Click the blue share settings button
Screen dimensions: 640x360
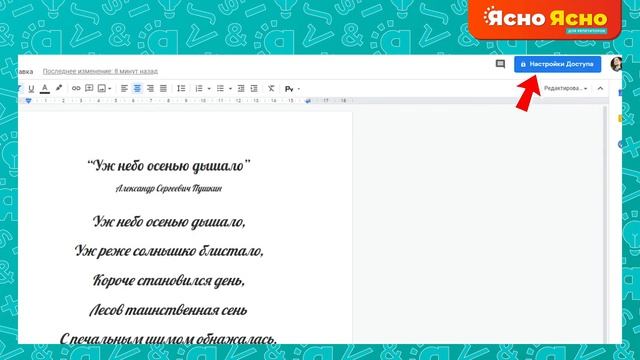[x=558, y=64]
